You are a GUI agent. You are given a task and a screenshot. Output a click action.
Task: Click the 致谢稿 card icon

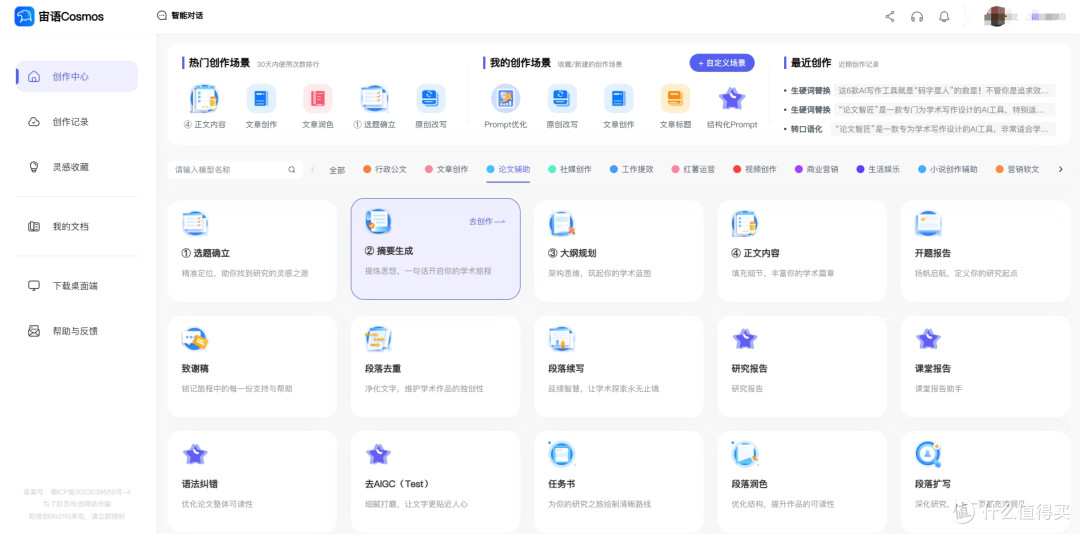pyautogui.click(x=195, y=339)
